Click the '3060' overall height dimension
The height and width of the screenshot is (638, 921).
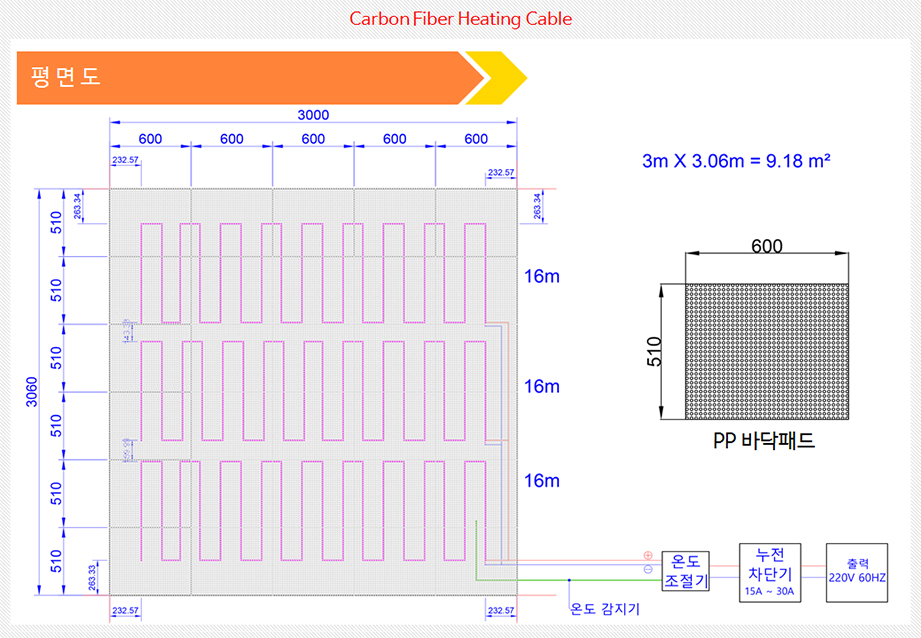[x=32, y=392]
